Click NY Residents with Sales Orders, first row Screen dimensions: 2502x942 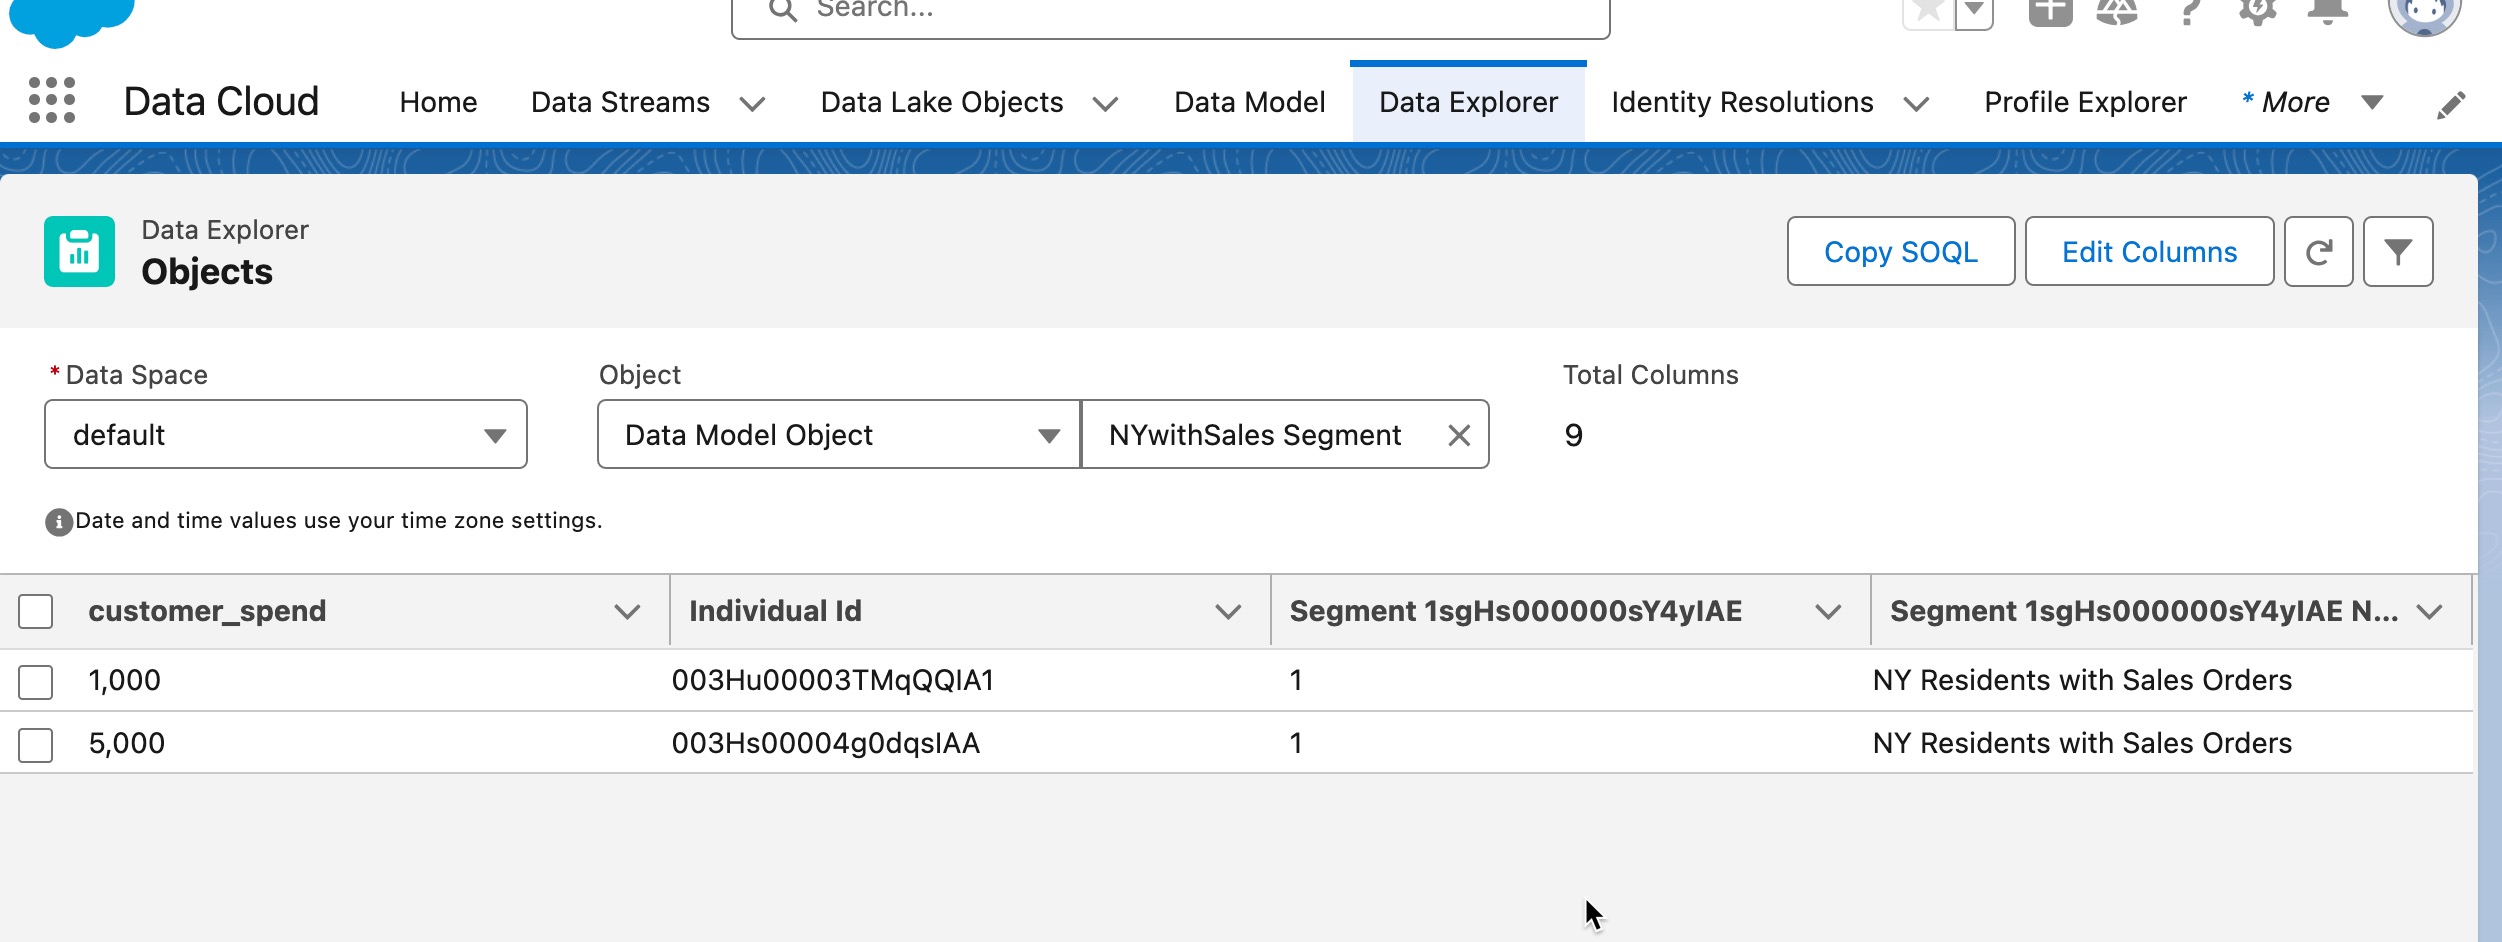(2082, 680)
